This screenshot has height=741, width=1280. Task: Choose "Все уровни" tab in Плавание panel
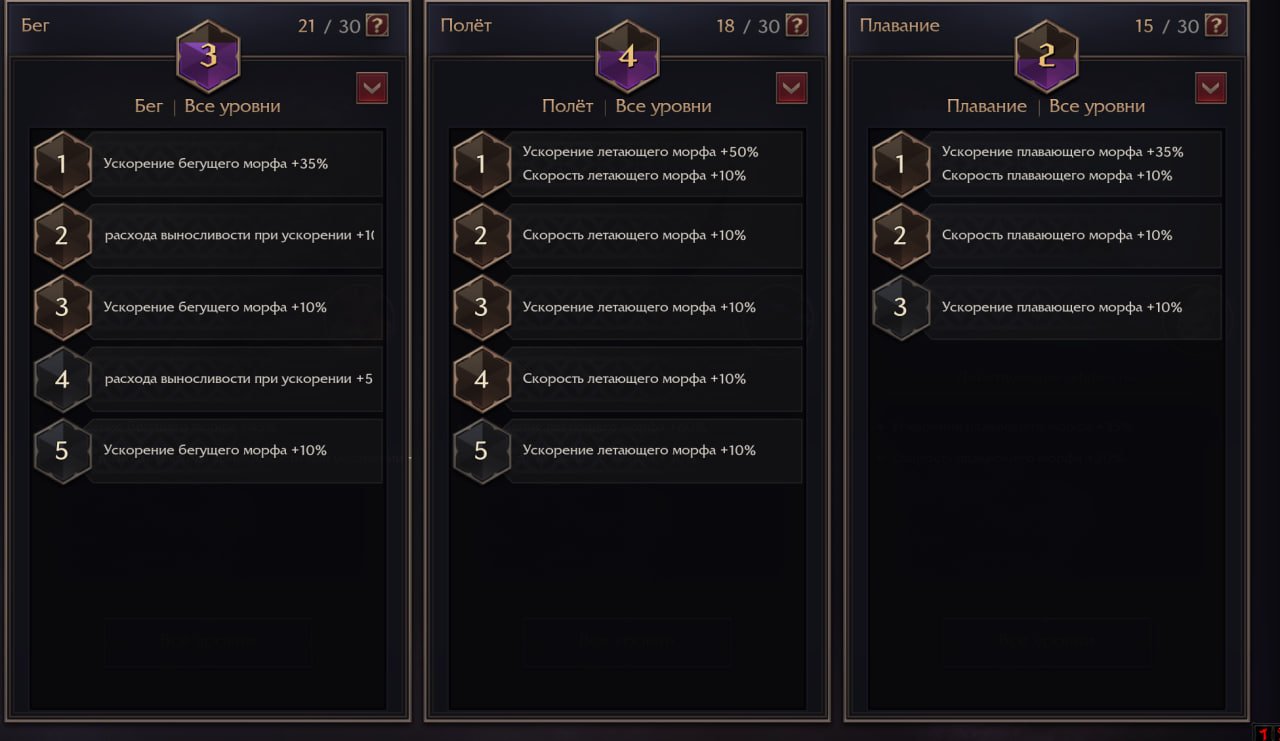[x=1097, y=106]
